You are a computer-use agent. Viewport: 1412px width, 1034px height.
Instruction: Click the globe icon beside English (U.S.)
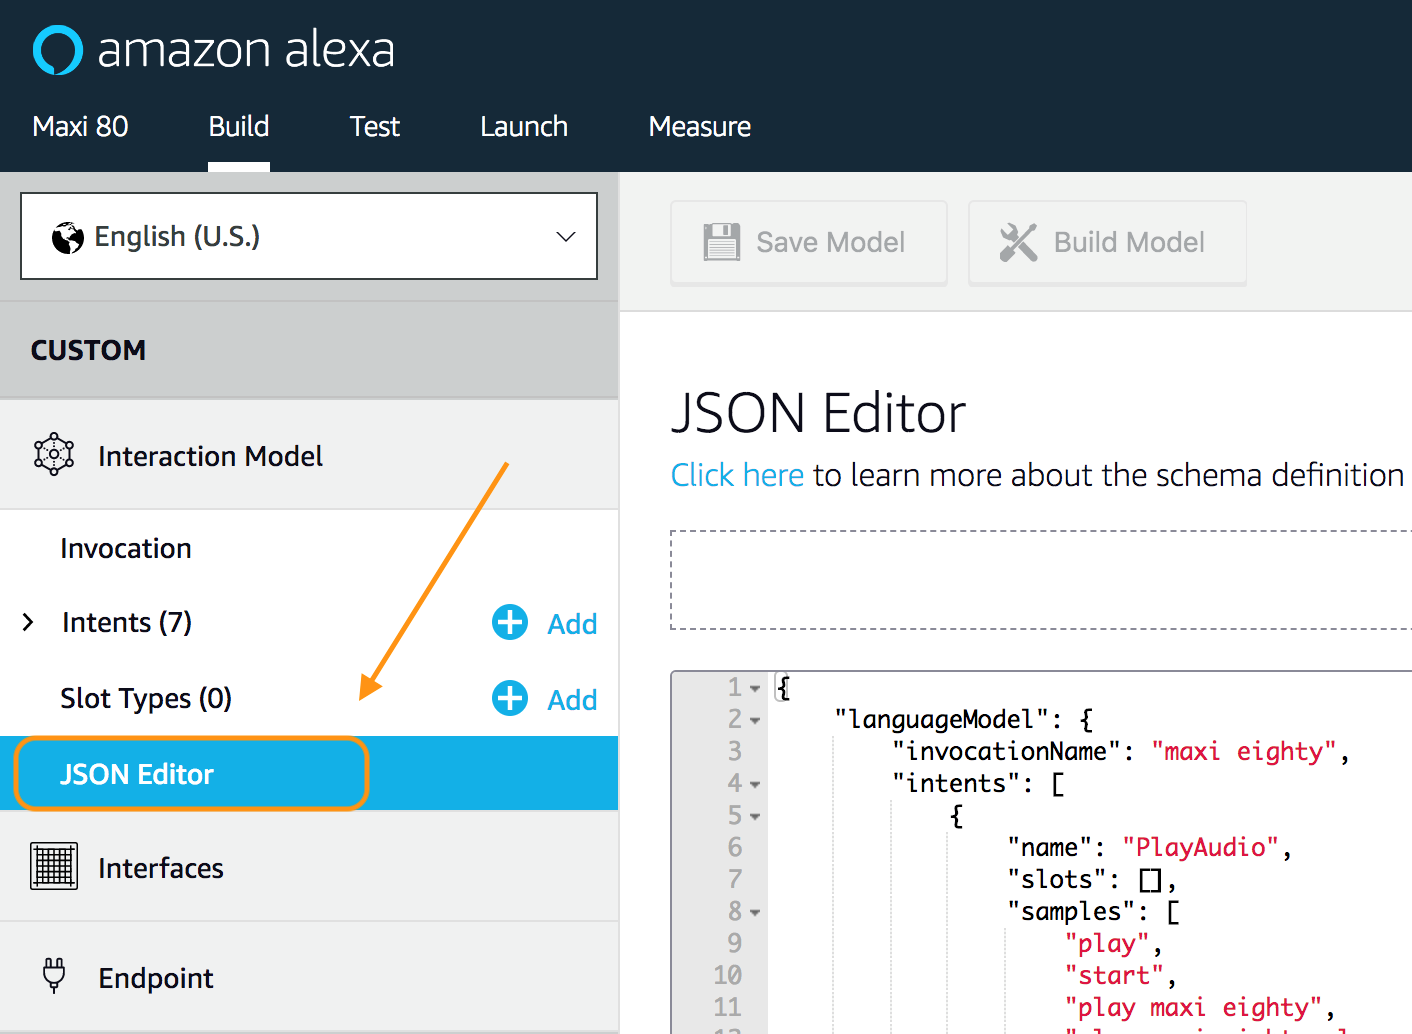click(66, 236)
